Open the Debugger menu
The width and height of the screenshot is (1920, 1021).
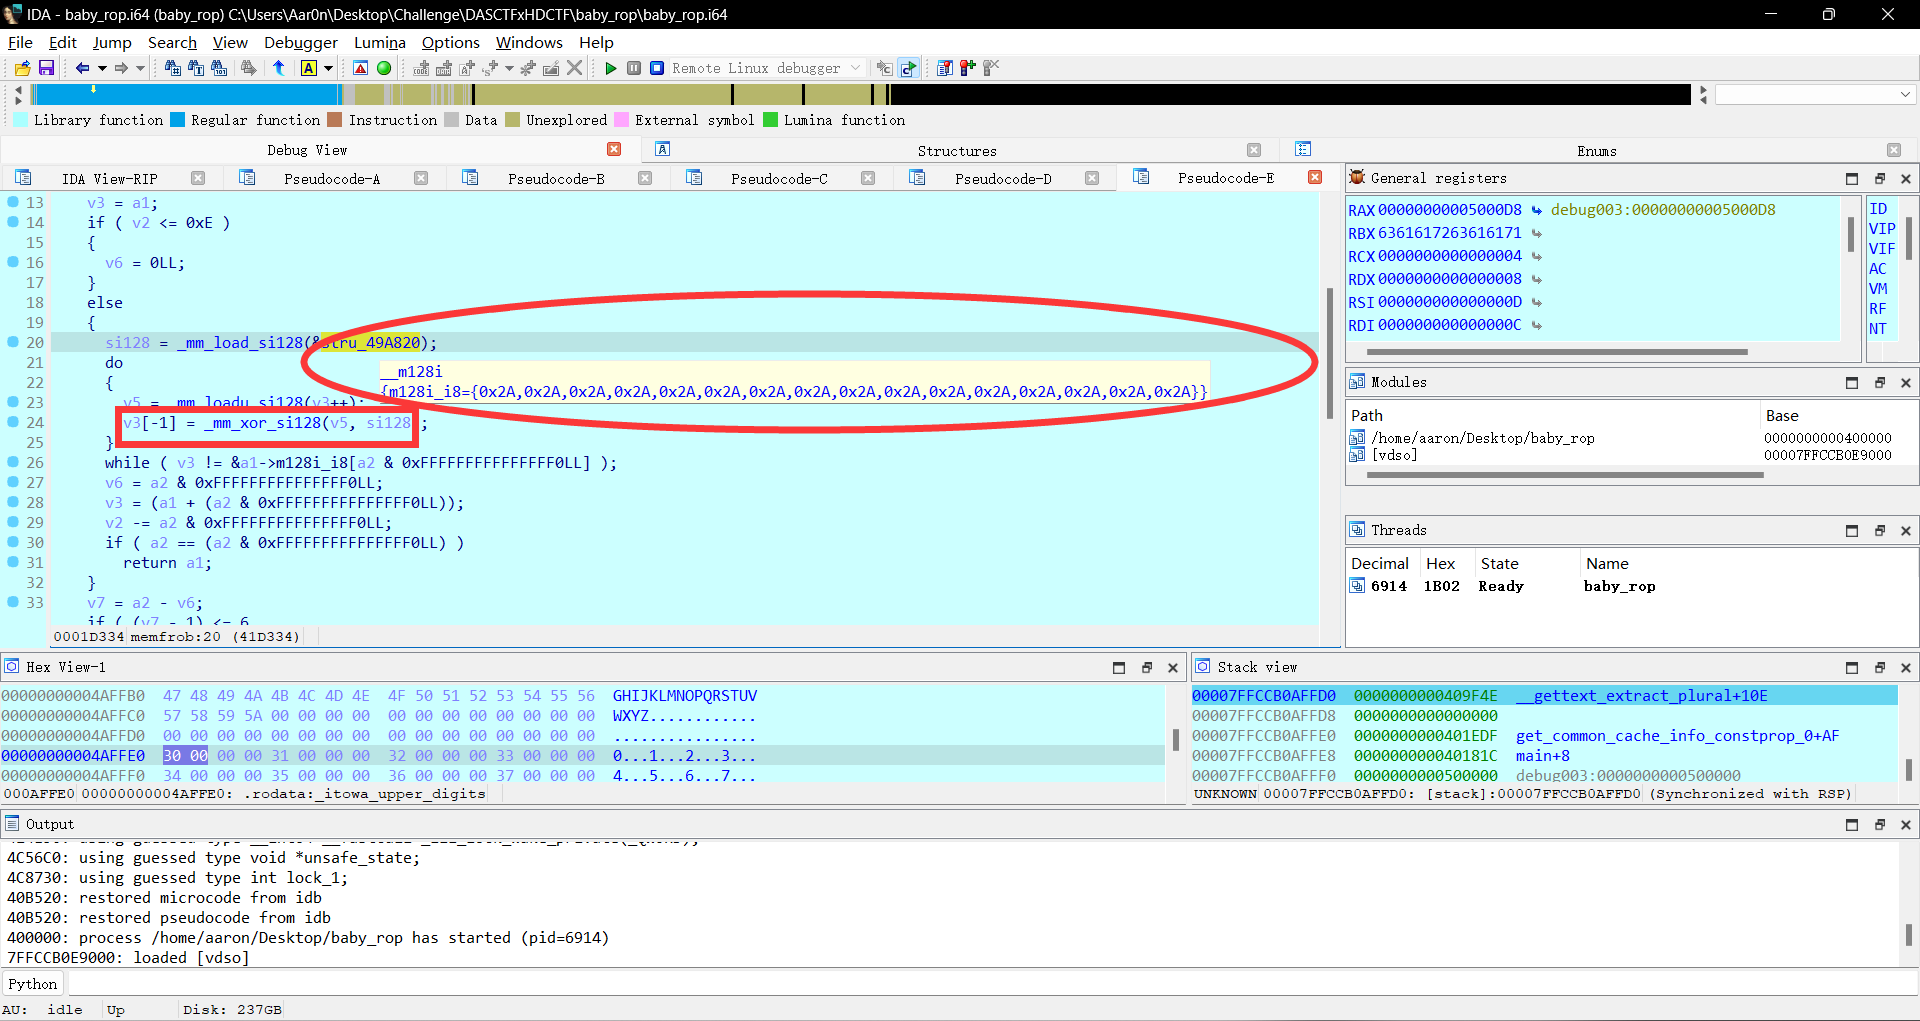point(301,42)
